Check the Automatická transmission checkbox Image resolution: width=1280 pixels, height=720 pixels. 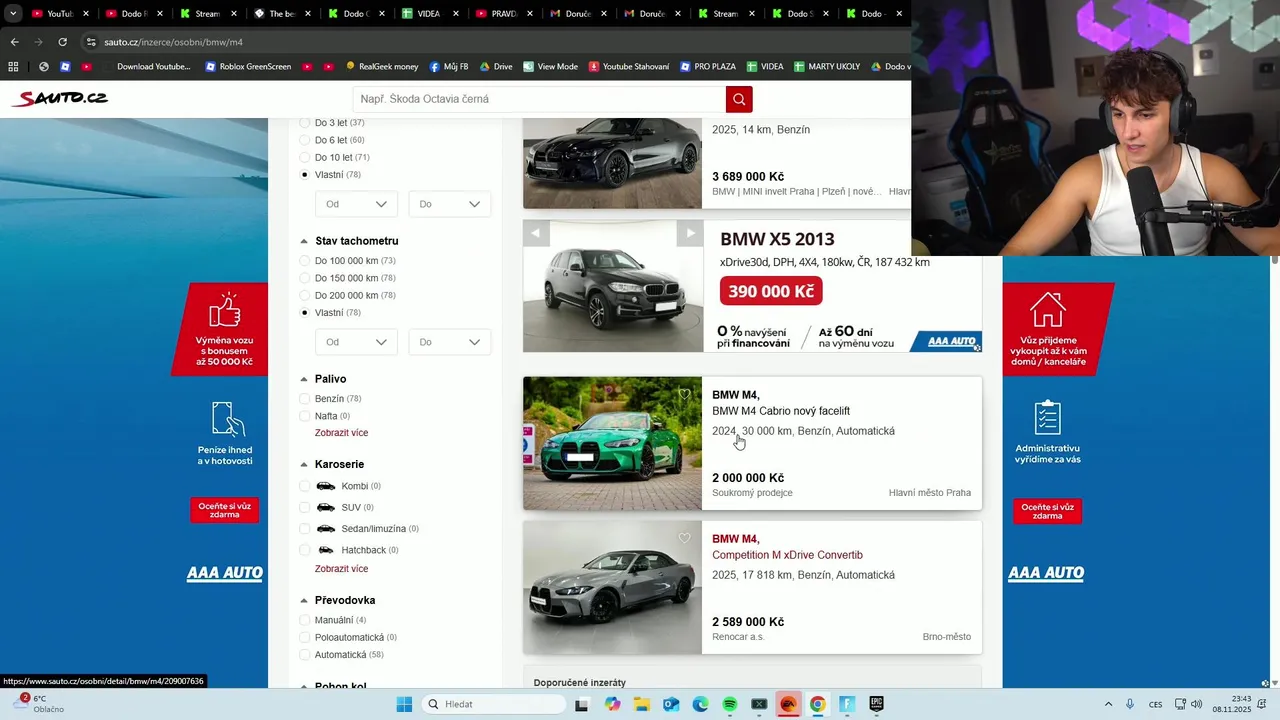[306, 655]
